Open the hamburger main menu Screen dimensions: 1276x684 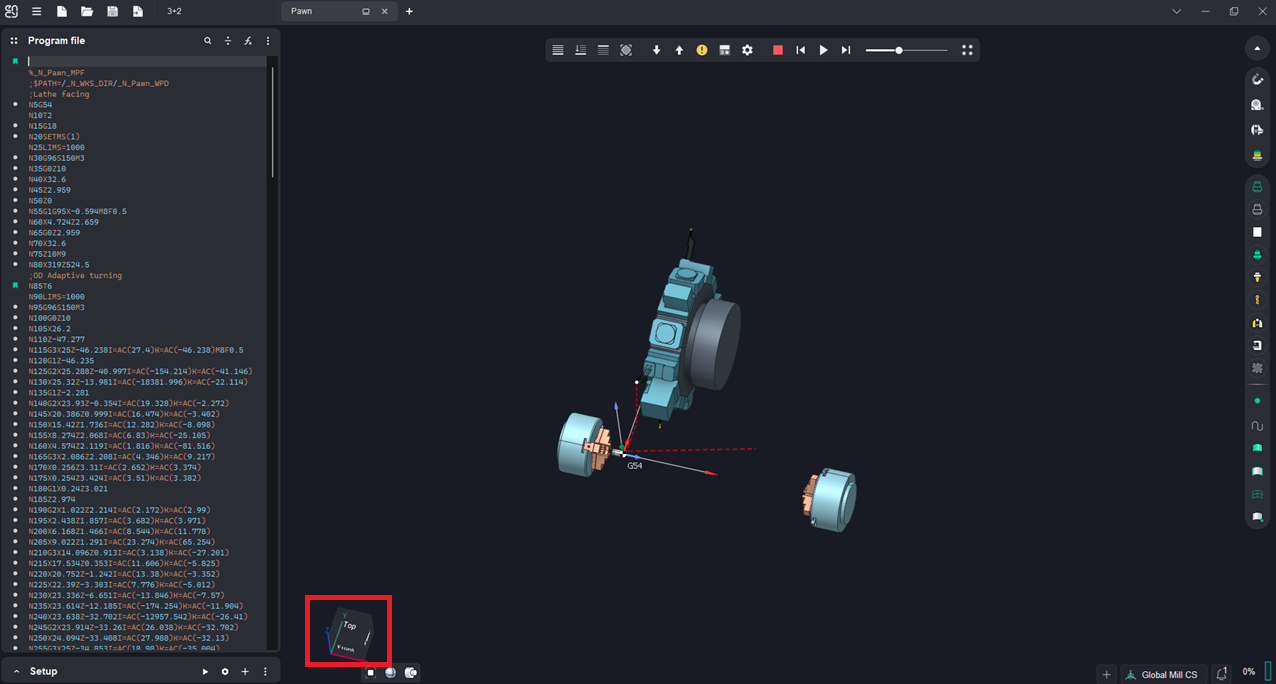click(36, 11)
